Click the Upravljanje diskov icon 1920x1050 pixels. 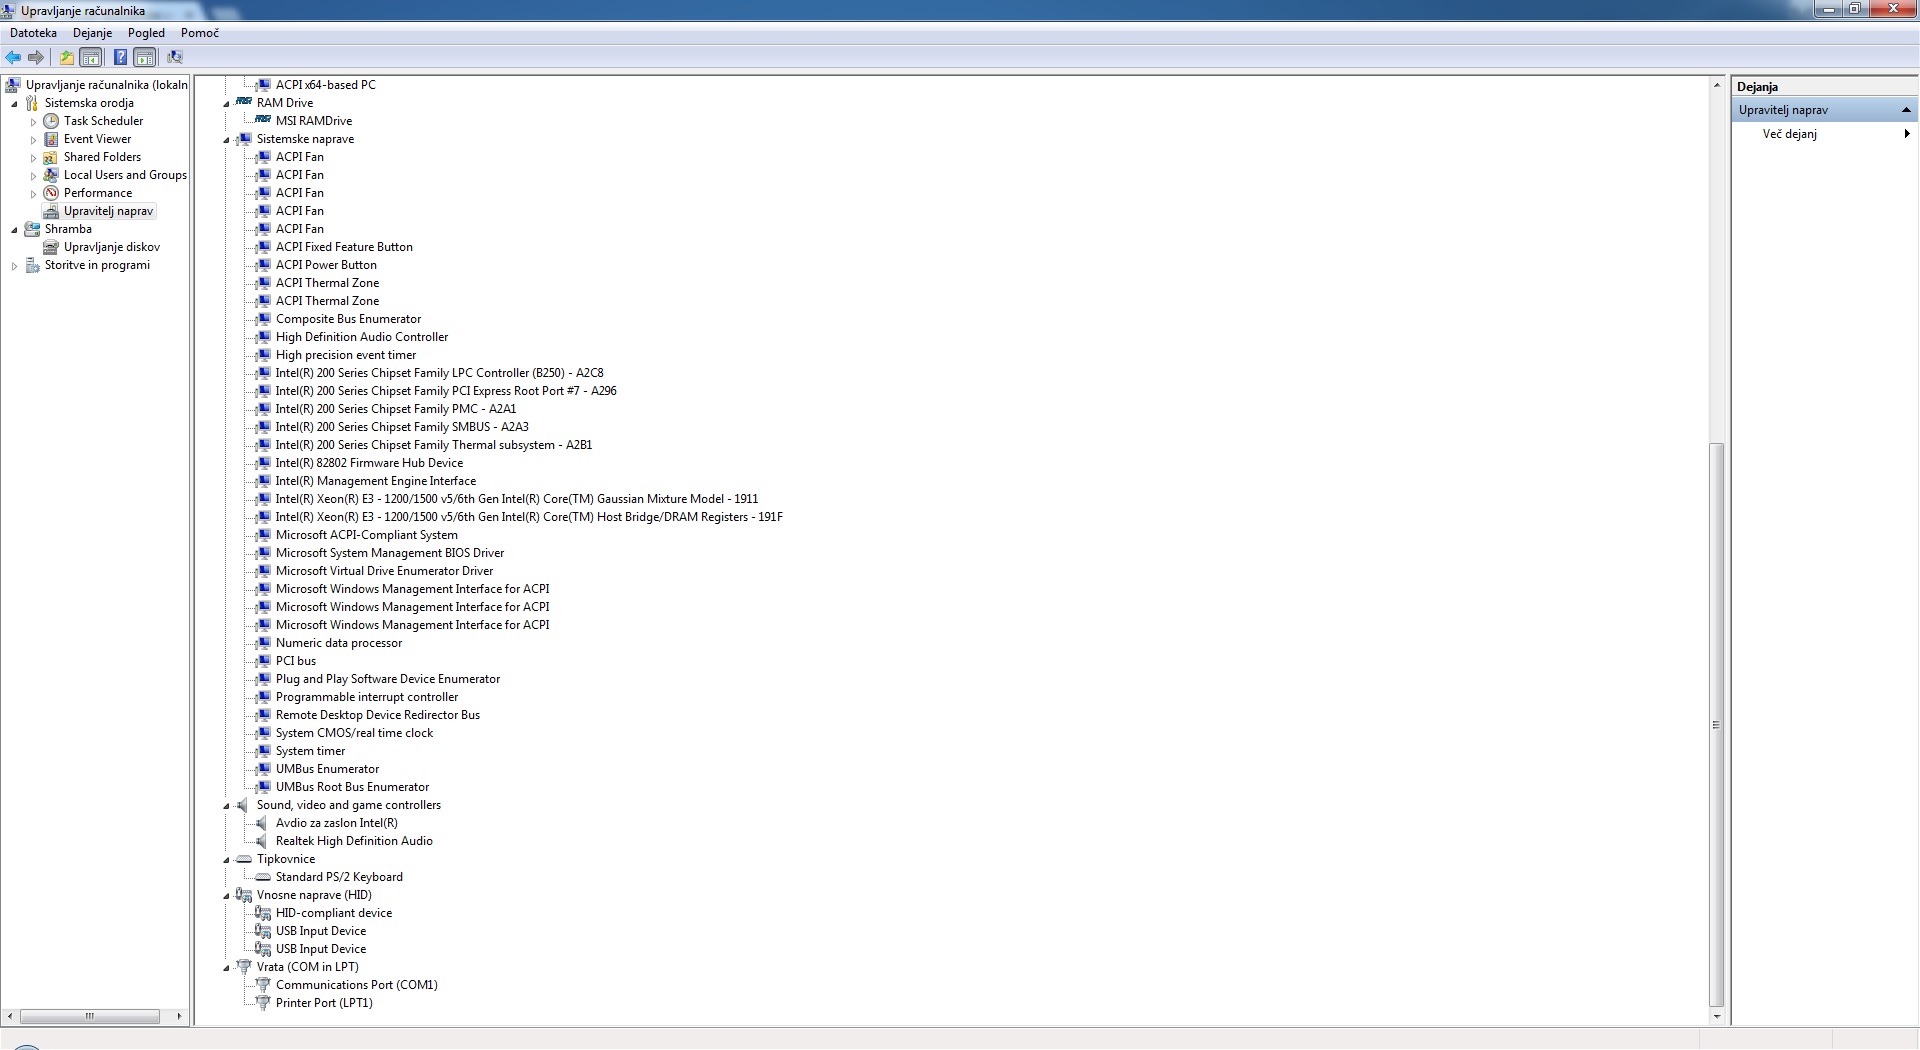tap(51, 247)
